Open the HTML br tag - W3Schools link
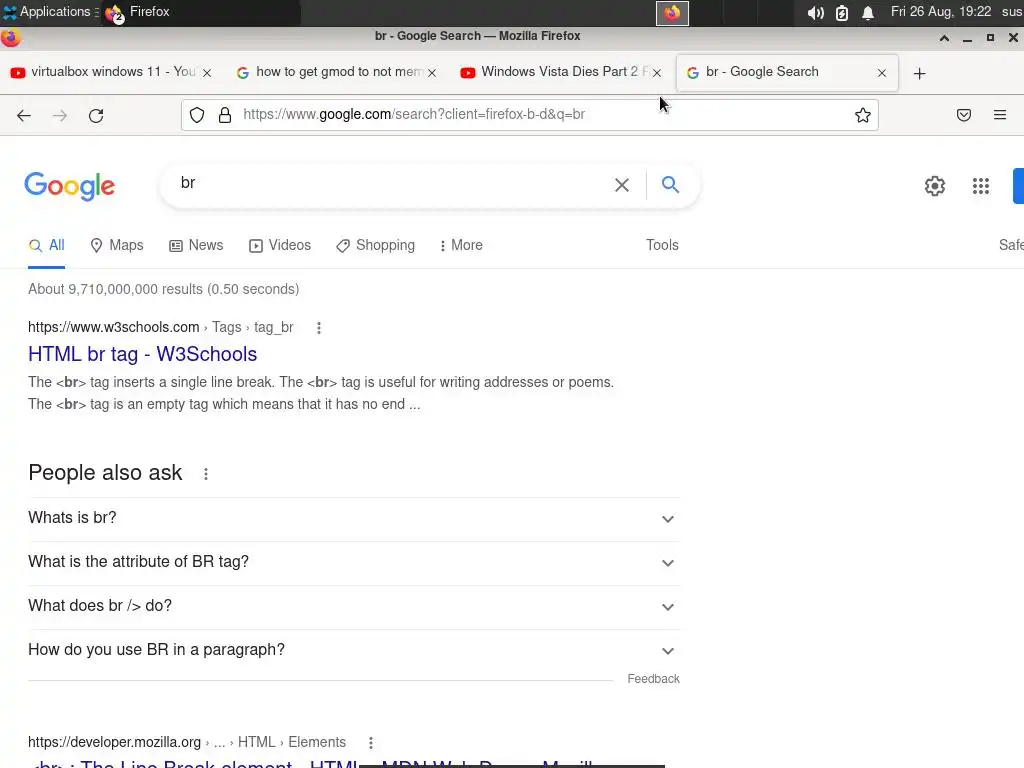The image size is (1024, 768). [142, 354]
